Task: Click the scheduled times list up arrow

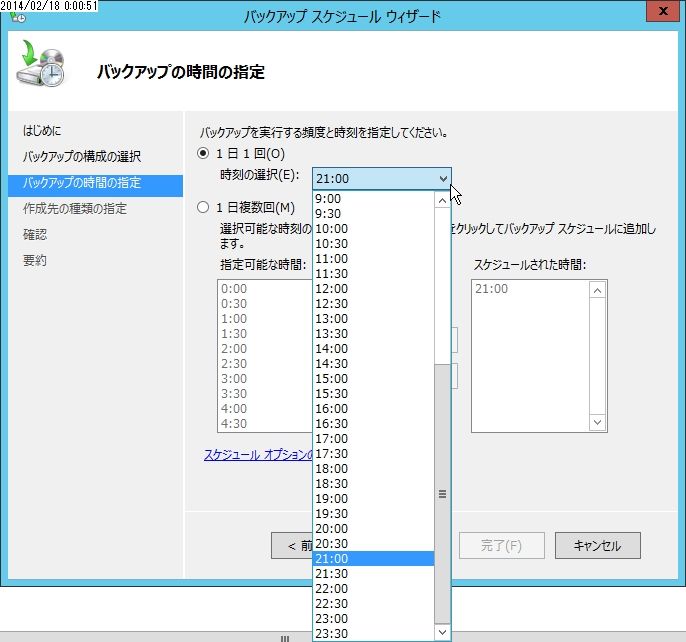Action: click(x=597, y=290)
